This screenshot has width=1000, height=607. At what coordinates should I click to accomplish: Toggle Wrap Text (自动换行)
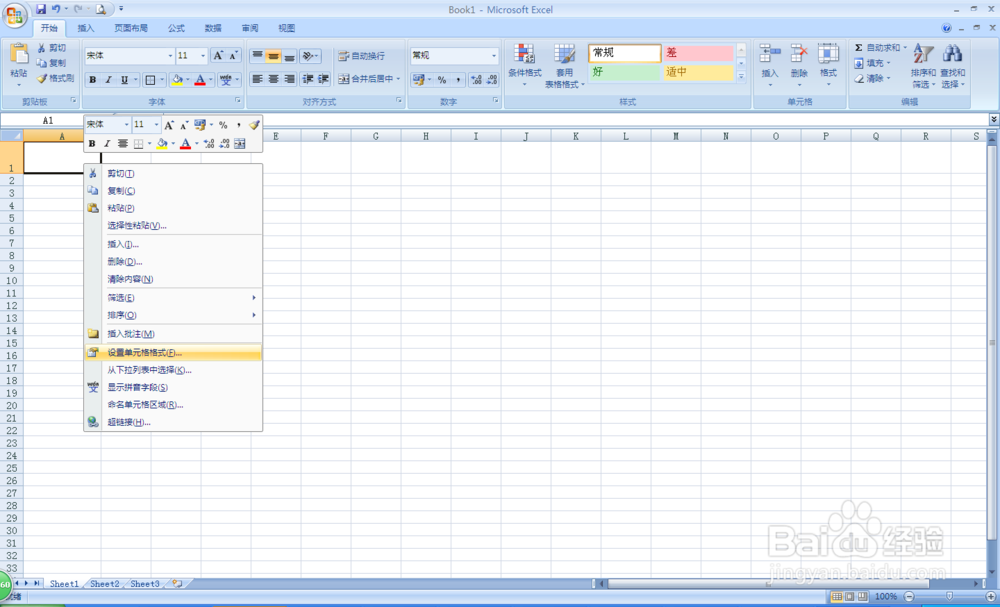(362, 56)
